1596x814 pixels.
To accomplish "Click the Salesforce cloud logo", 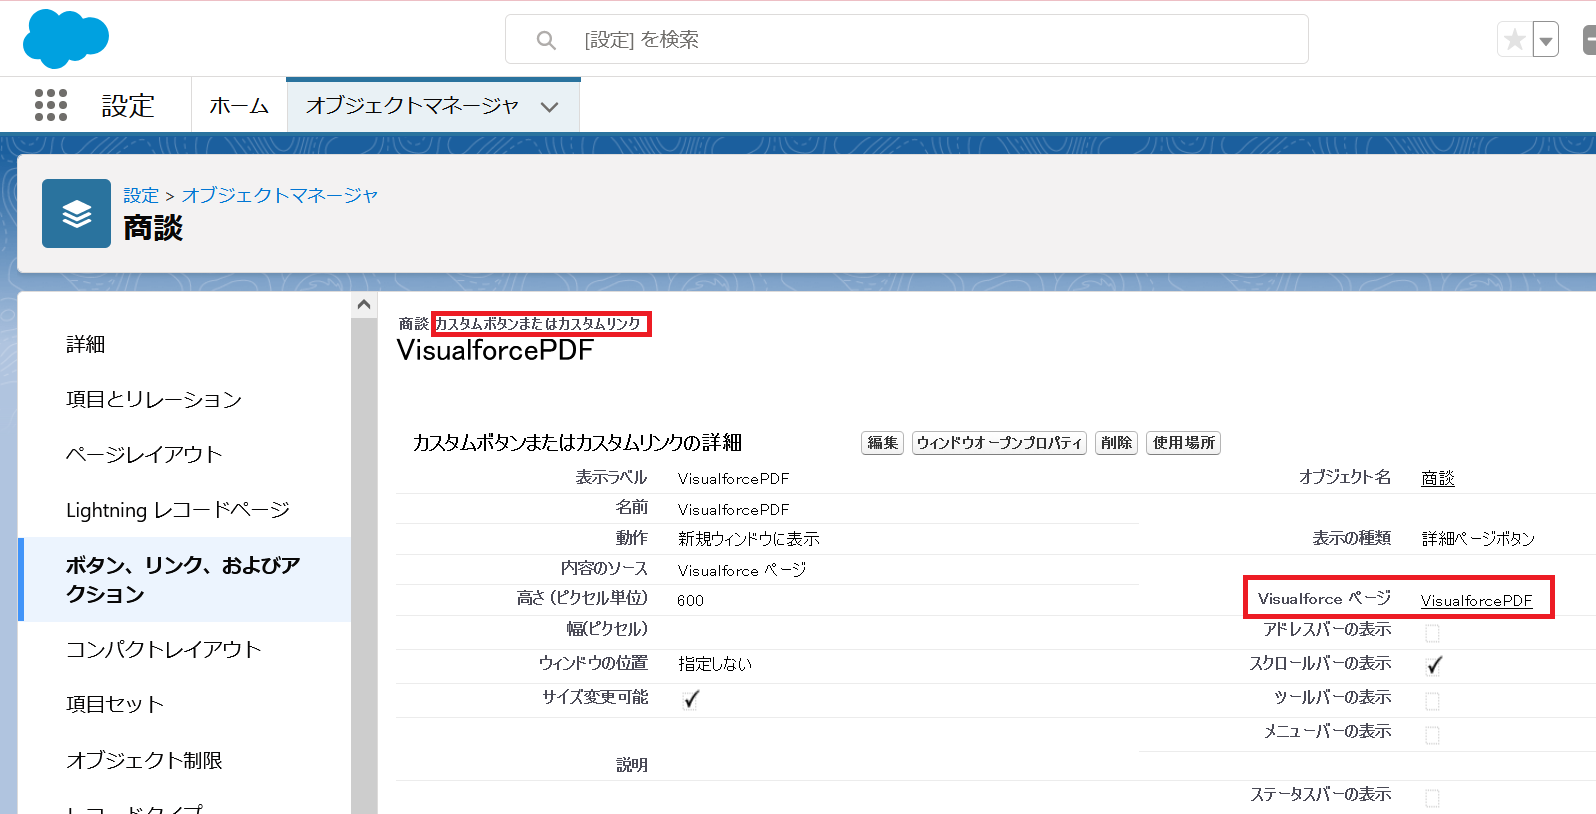I will (65, 39).
